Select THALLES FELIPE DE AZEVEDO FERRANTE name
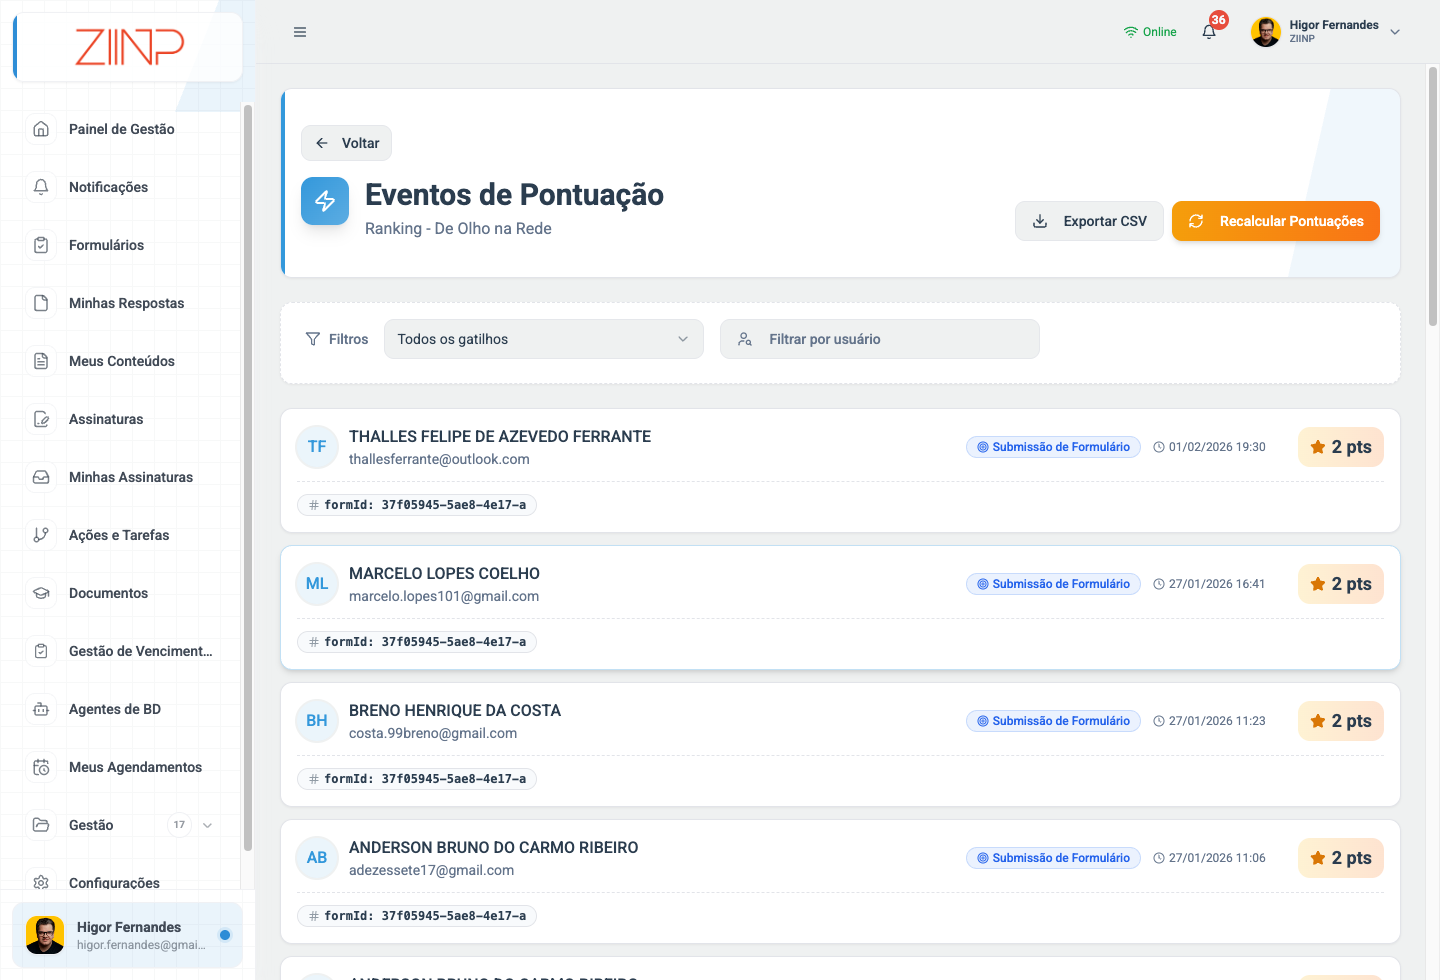 500,436
